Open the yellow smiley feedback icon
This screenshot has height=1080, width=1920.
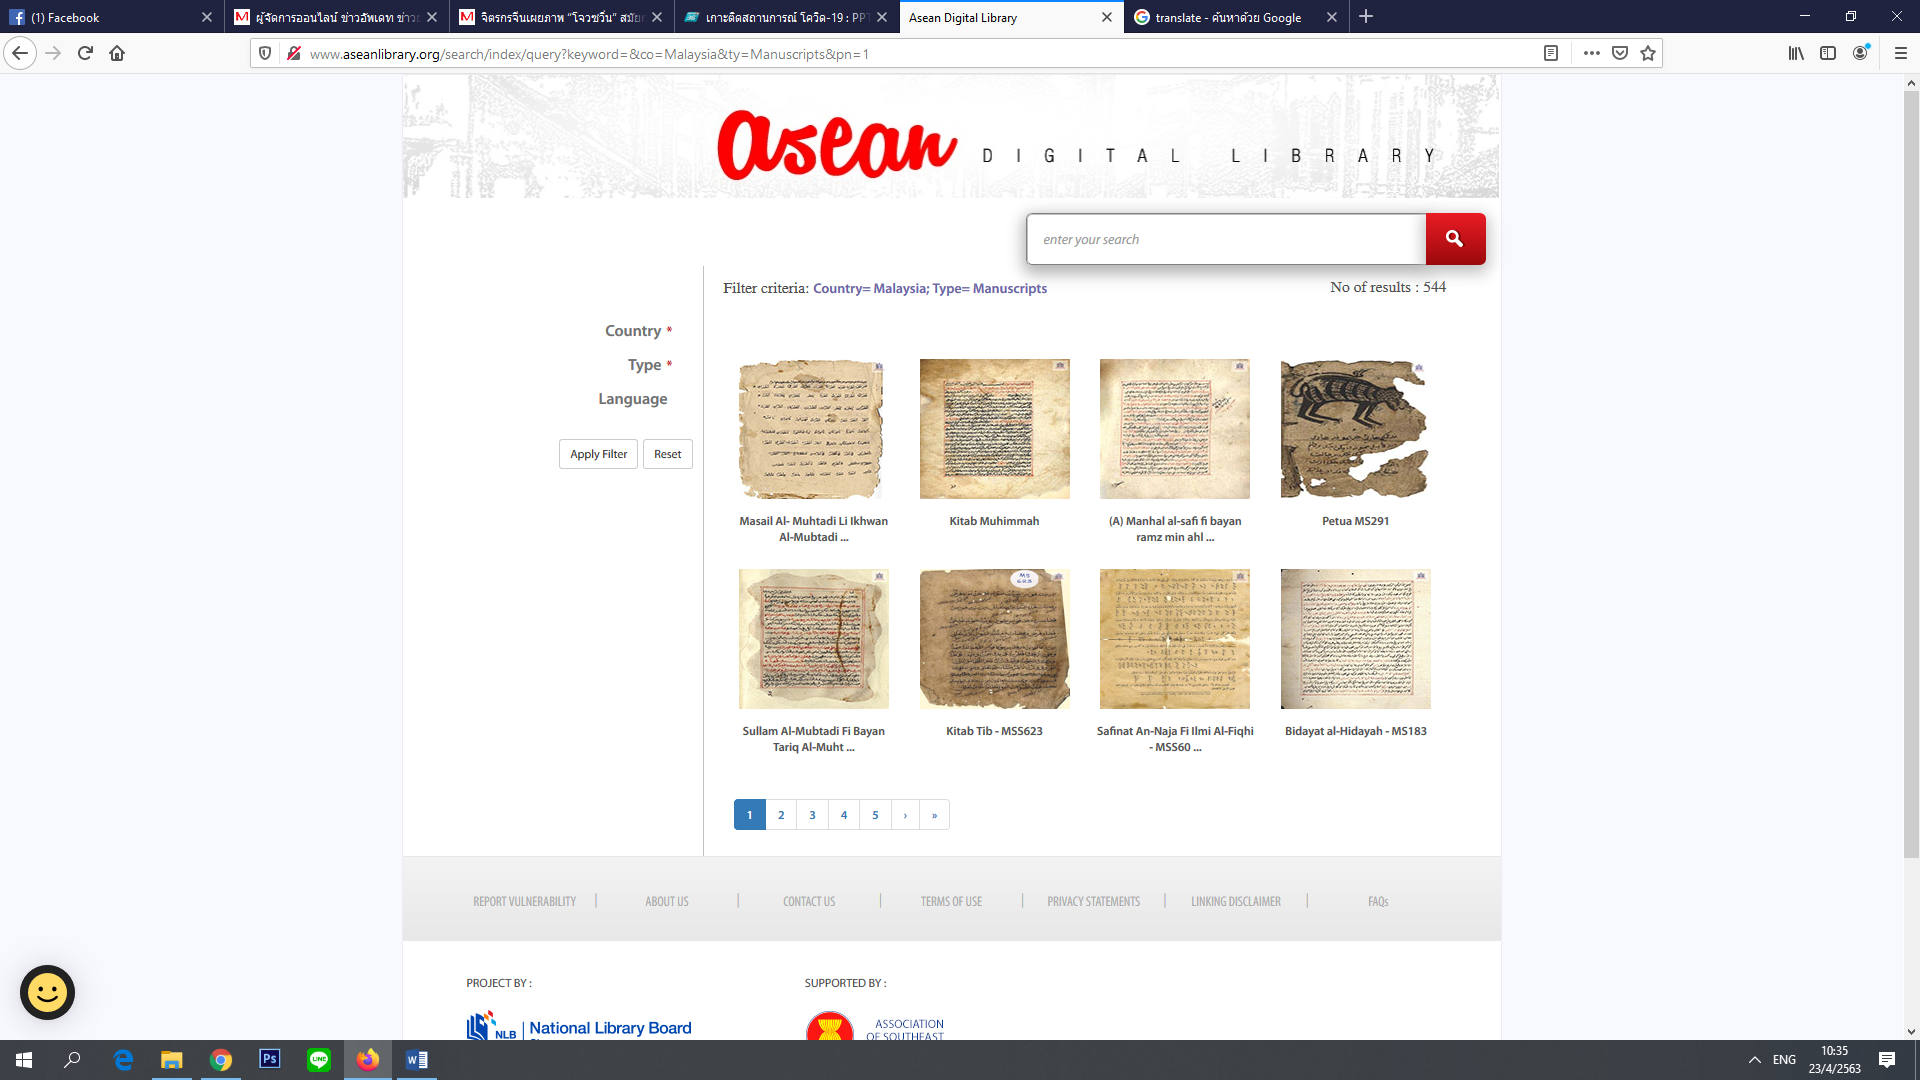tap(47, 992)
